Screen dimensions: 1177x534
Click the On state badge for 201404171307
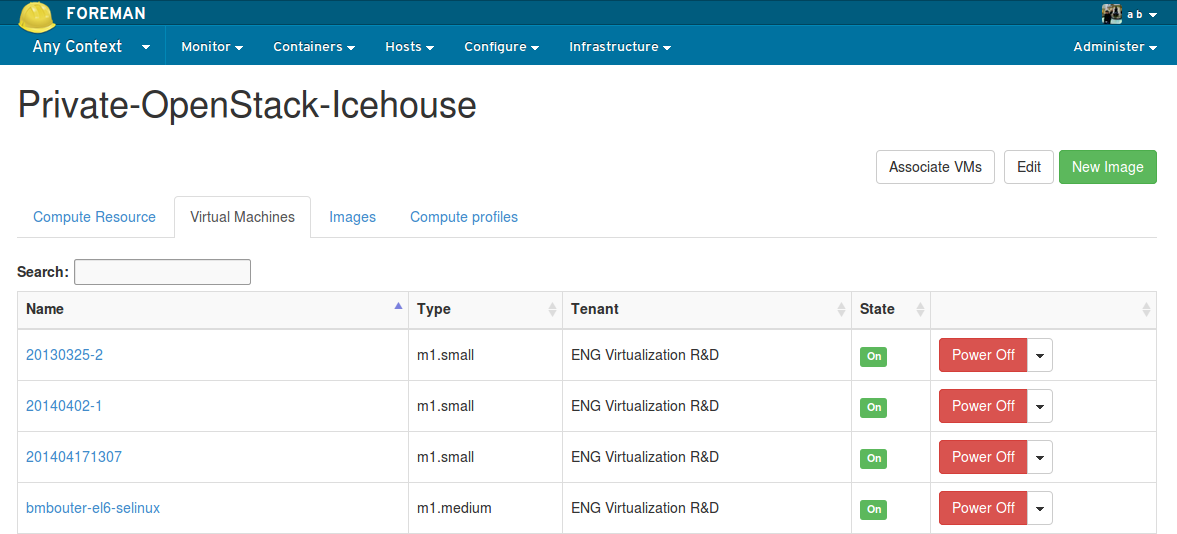coord(873,458)
